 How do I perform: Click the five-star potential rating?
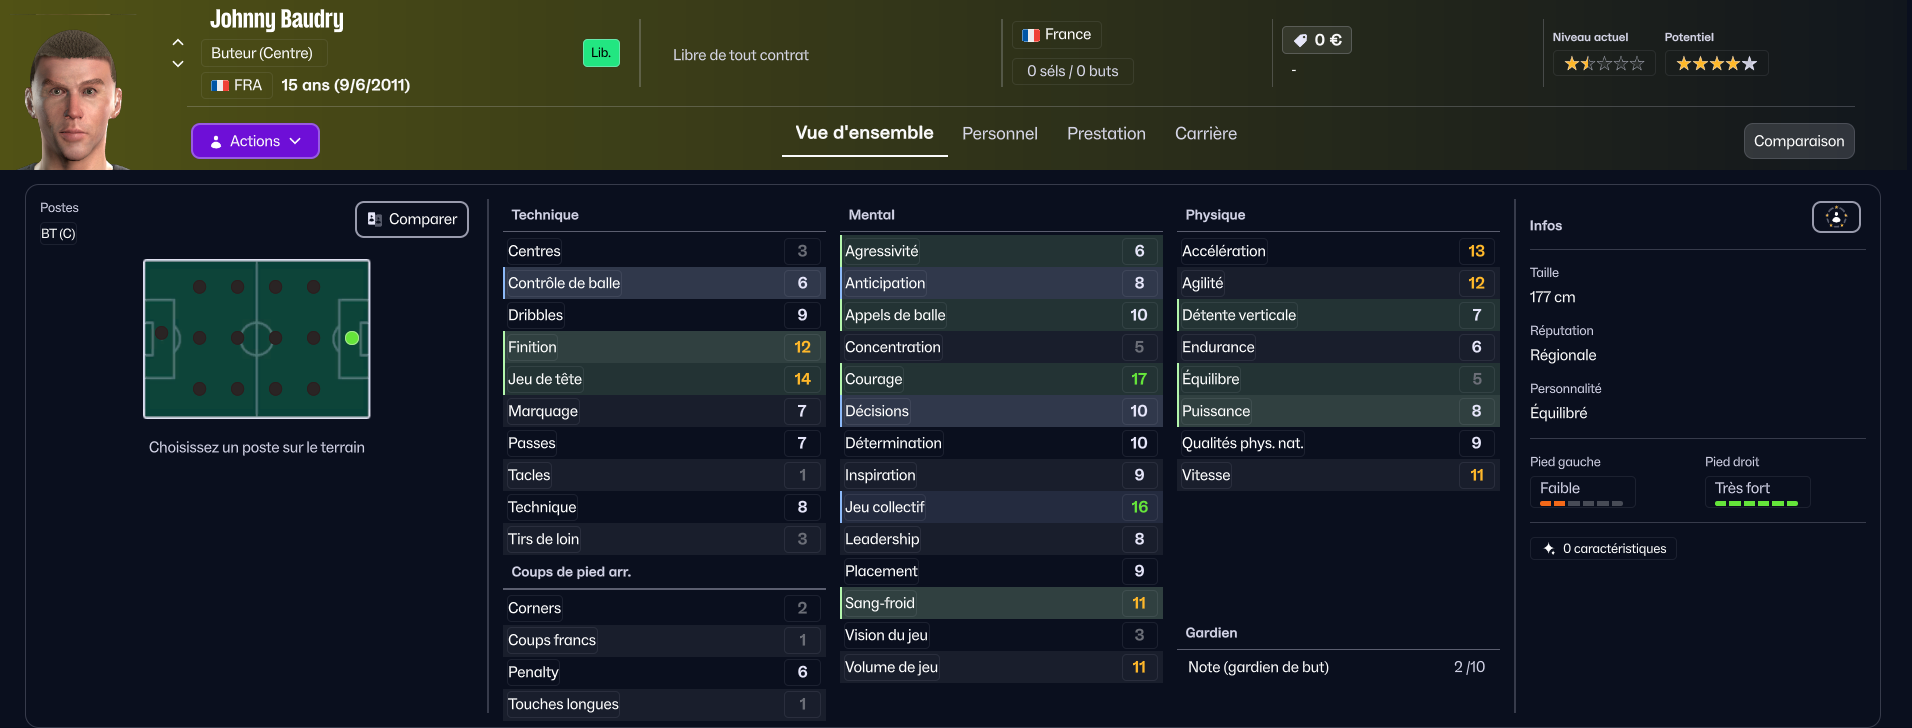(1716, 64)
